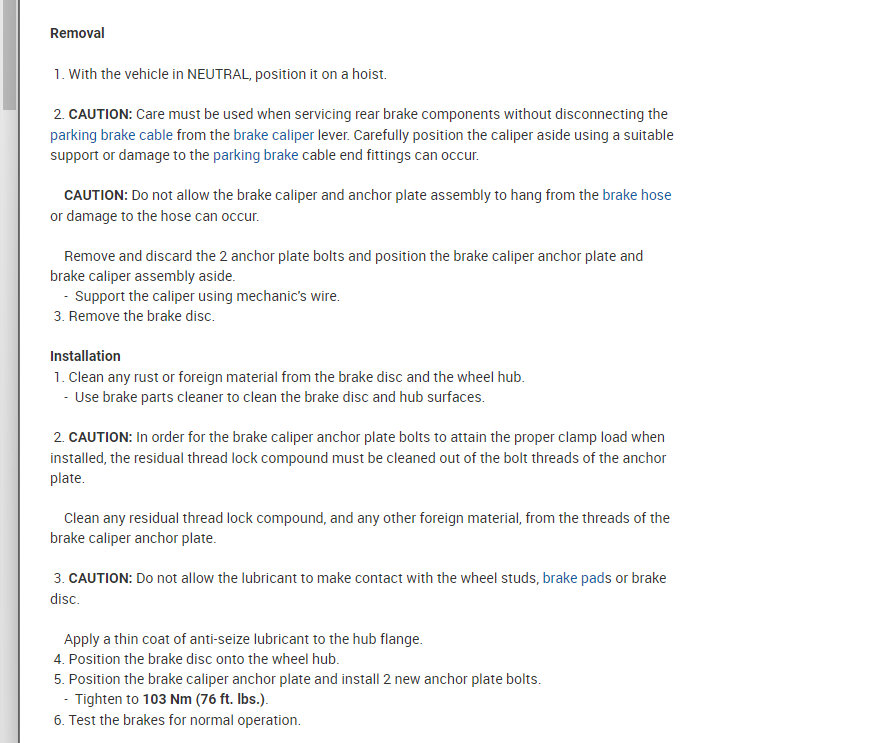Viewport: 876px width, 743px height.
Task: Open the 'parking brake cable' link
Action: 111,135
